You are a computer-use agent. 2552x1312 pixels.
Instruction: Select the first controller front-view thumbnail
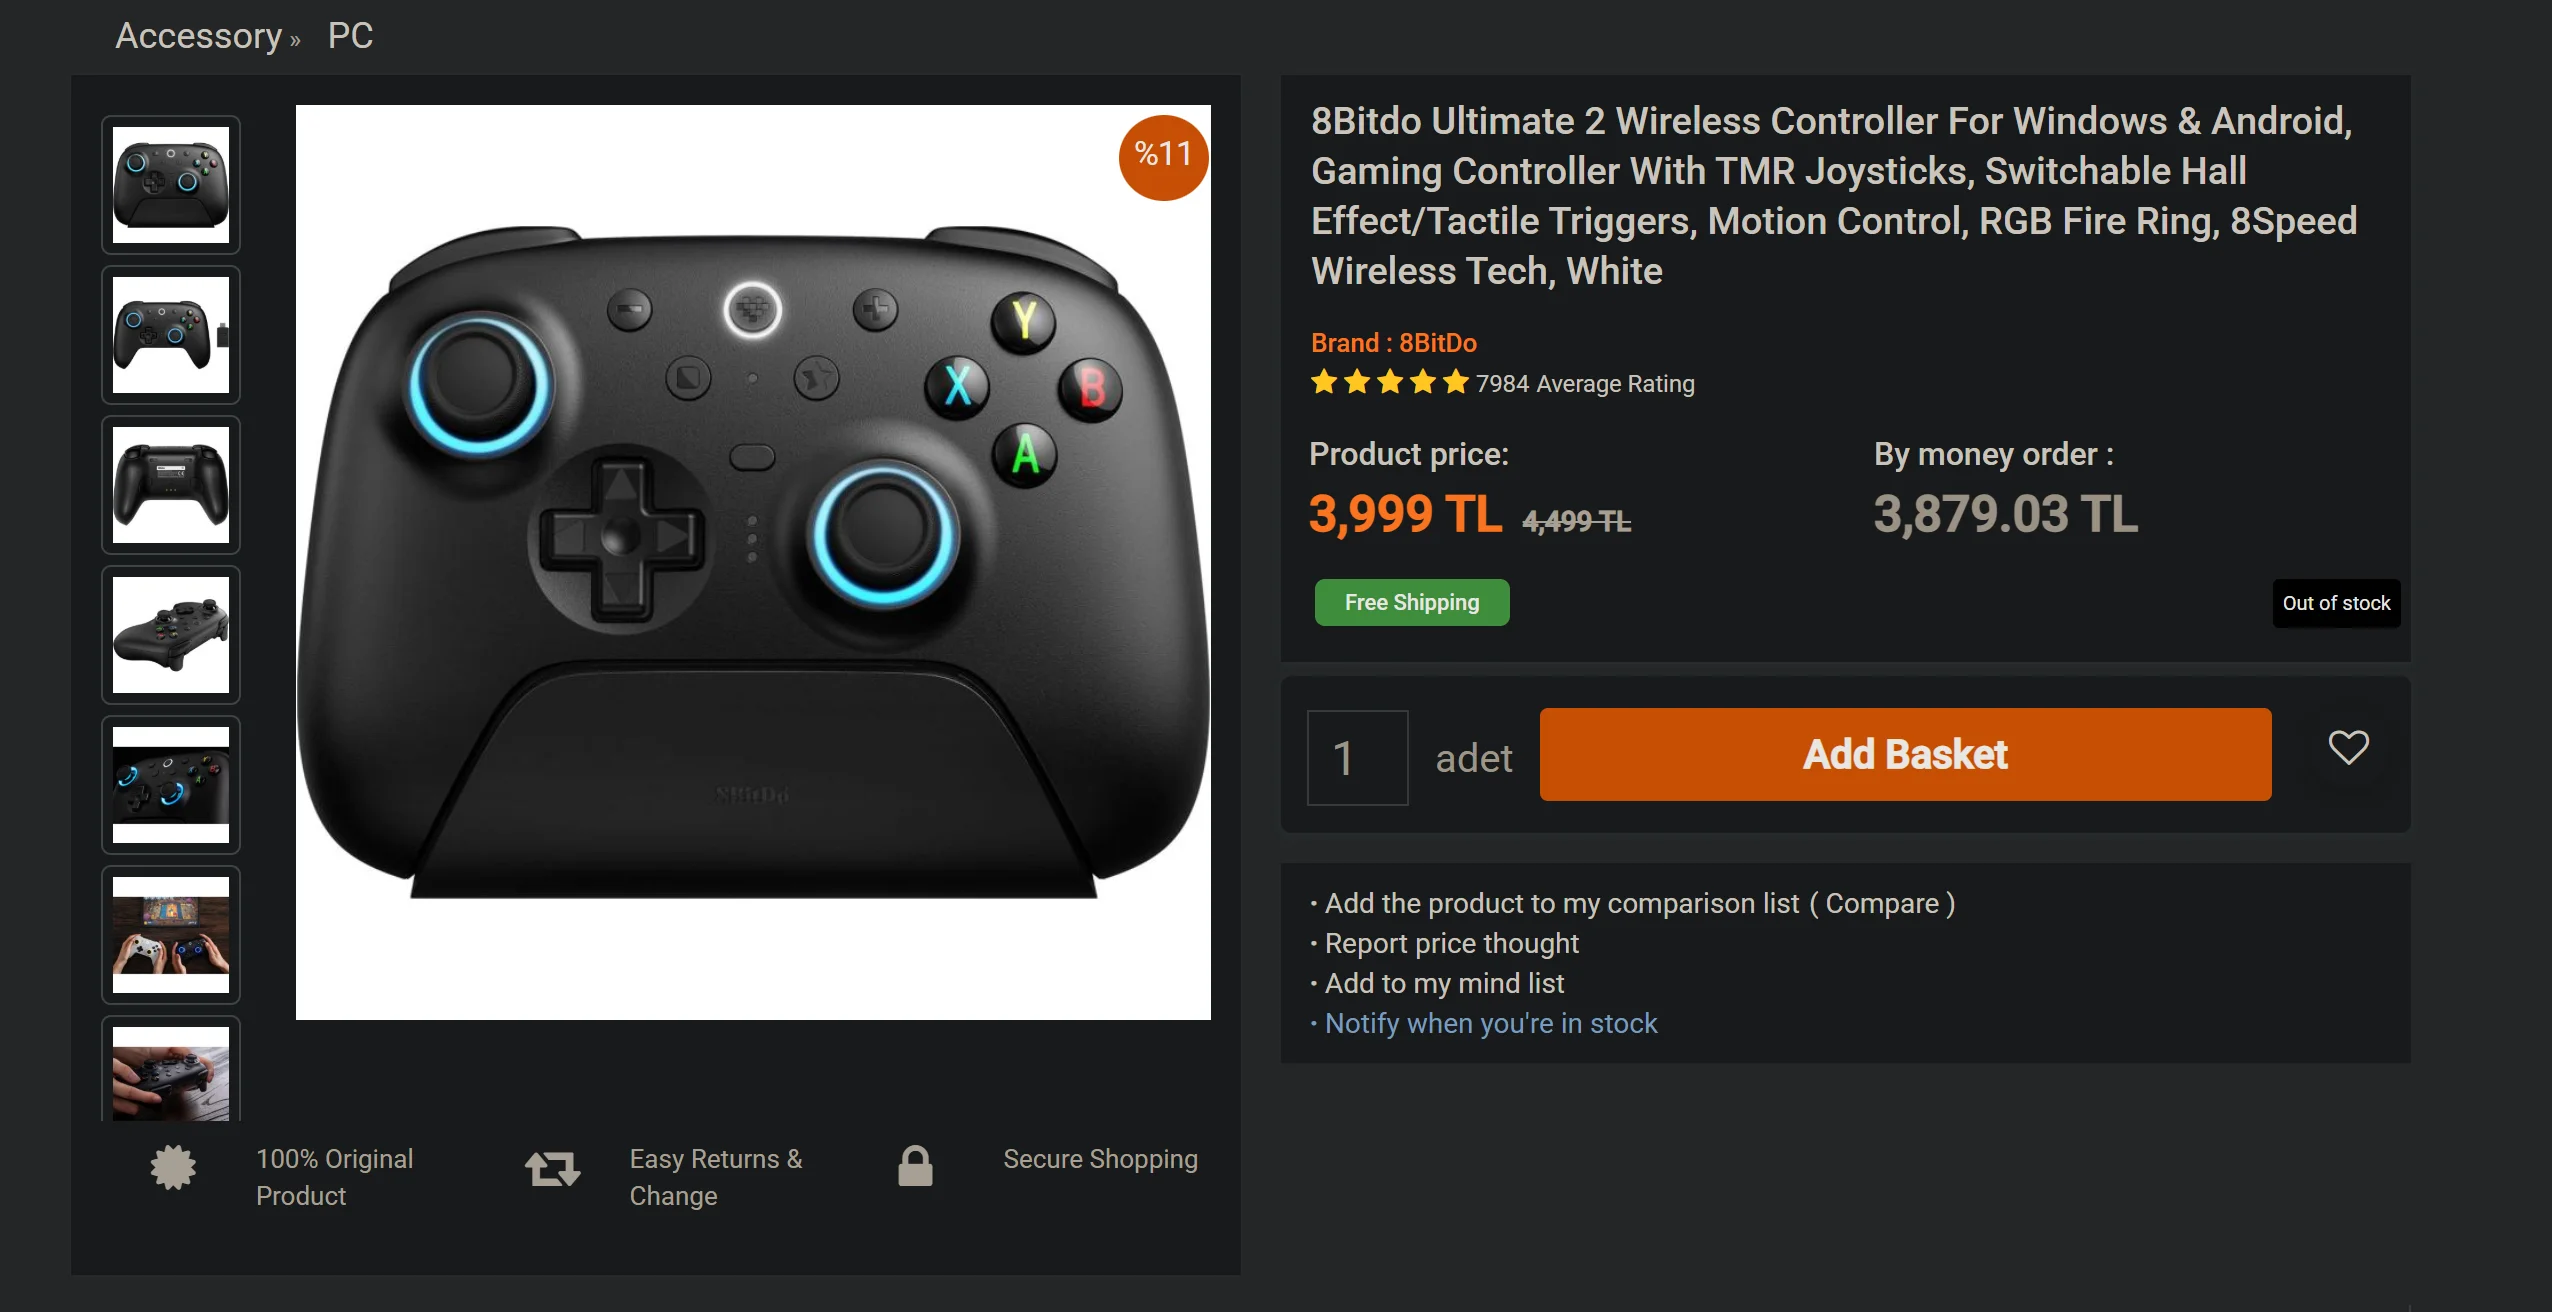point(171,185)
